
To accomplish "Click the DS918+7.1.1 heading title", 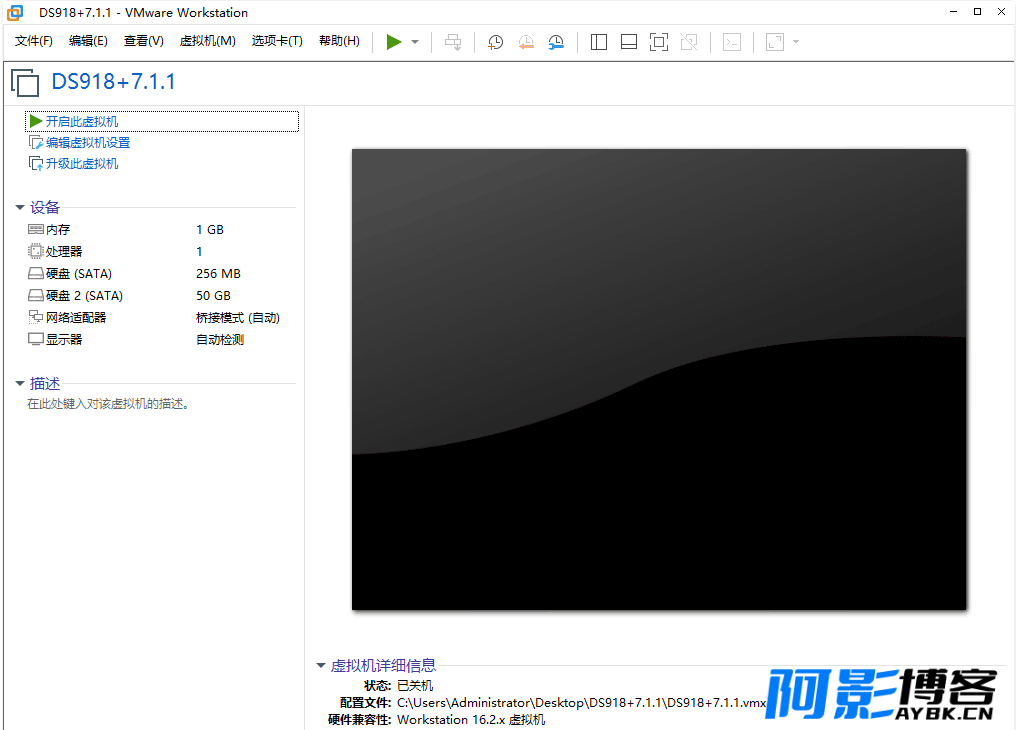I will pyautogui.click(x=113, y=82).
